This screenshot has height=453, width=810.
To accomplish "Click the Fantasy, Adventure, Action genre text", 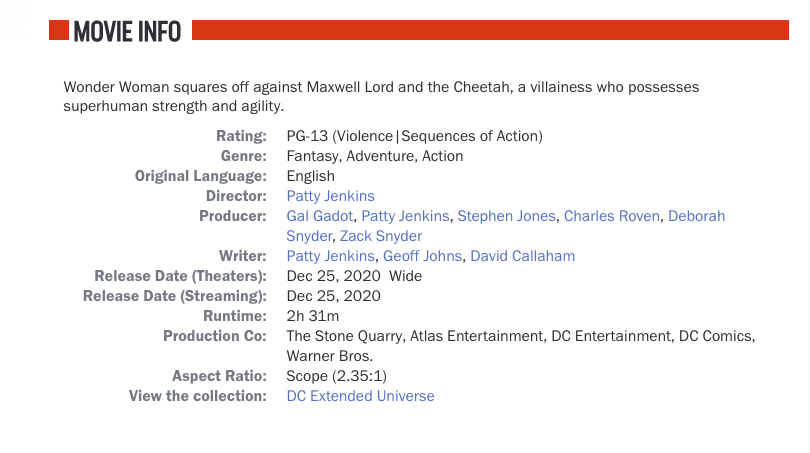I will [375, 156].
